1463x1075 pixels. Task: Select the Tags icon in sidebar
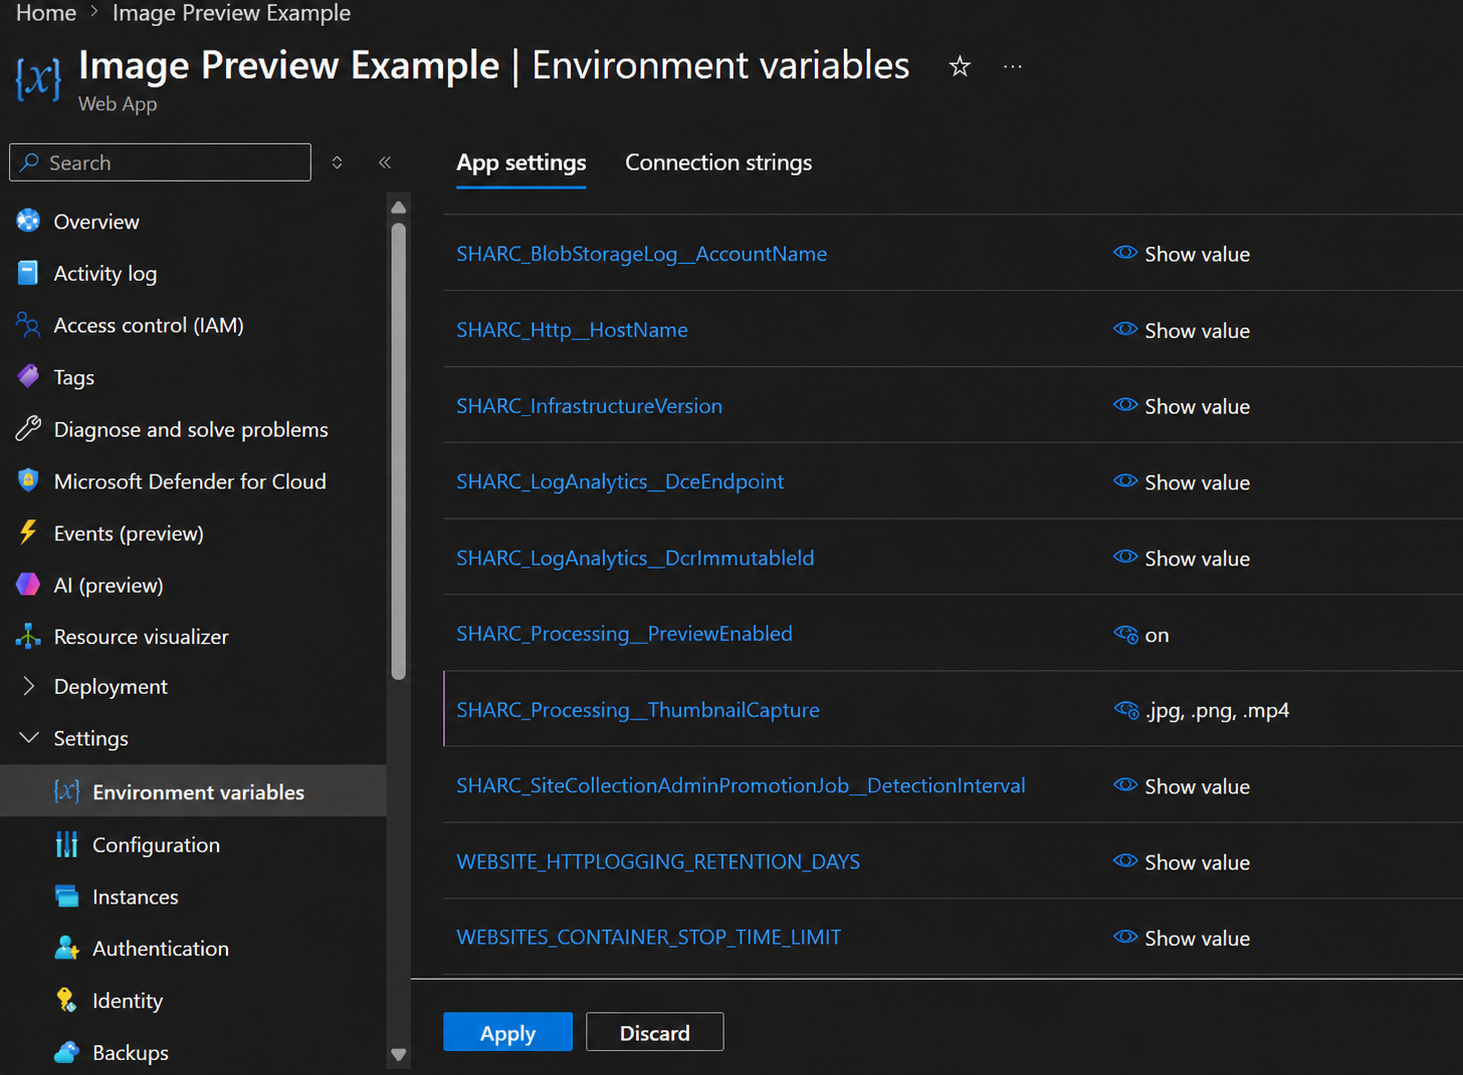pyautogui.click(x=28, y=377)
